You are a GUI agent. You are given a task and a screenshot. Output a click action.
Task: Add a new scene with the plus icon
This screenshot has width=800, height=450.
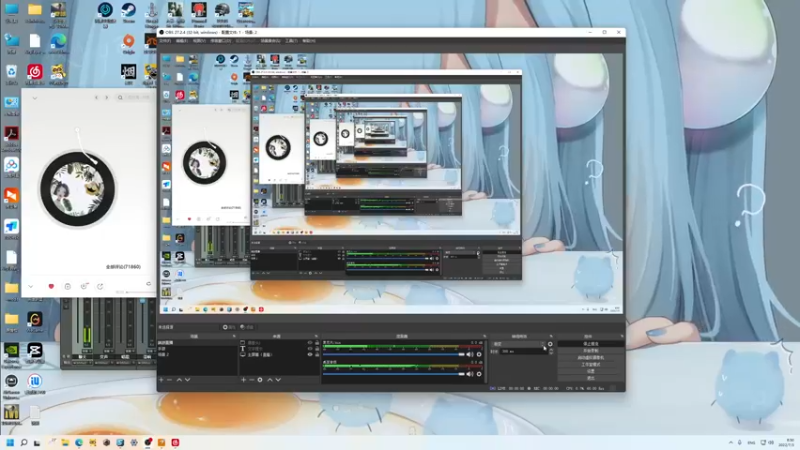[161, 380]
